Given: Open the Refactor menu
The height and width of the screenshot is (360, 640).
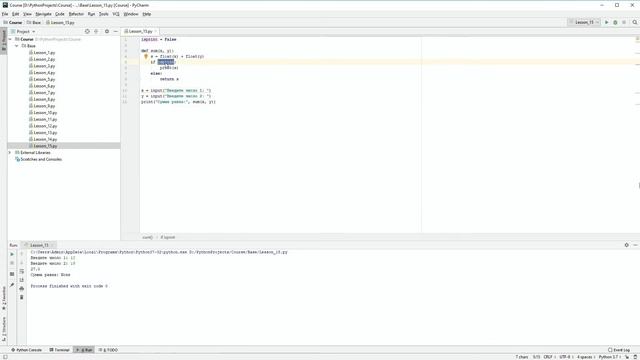Looking at the screenshot, I should click(x=76, y=14).
